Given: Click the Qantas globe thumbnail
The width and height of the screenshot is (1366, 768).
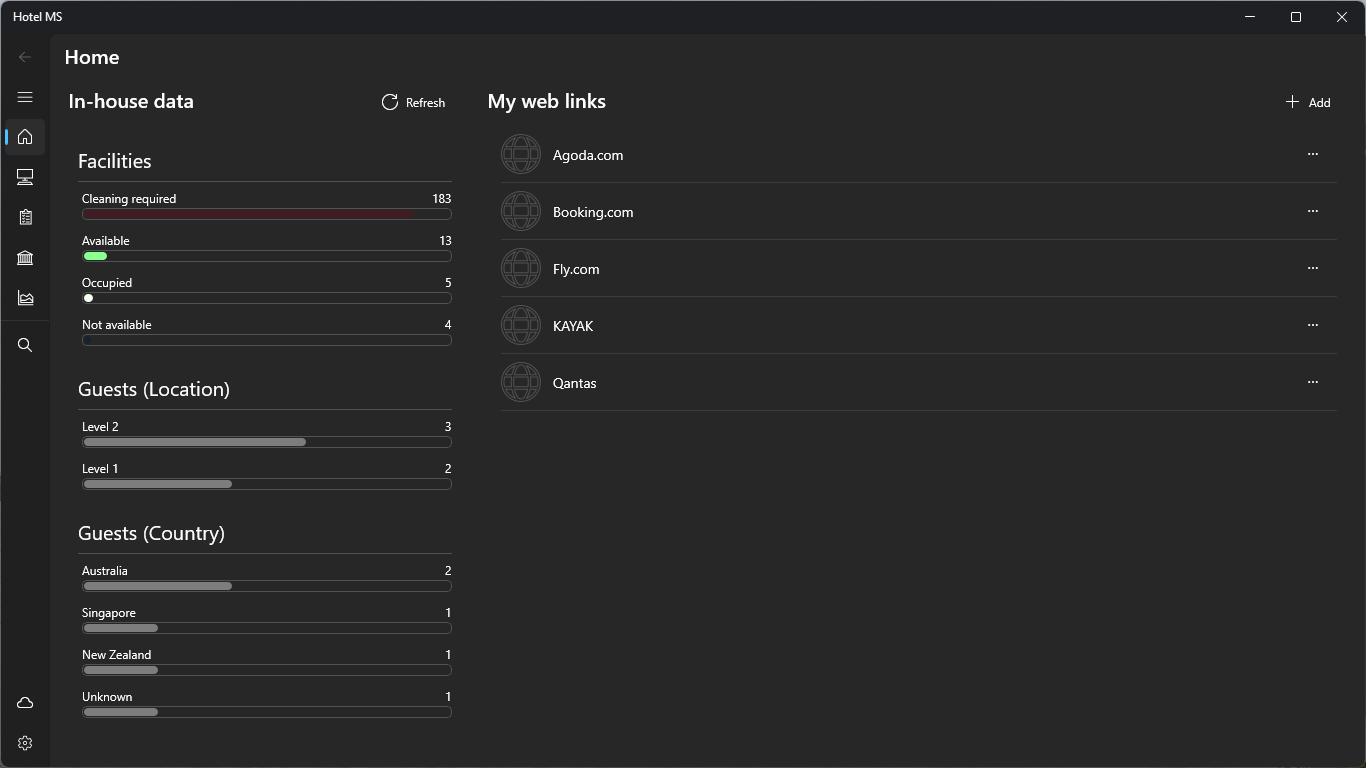Looking at the screenshot, I should (521, 383).
